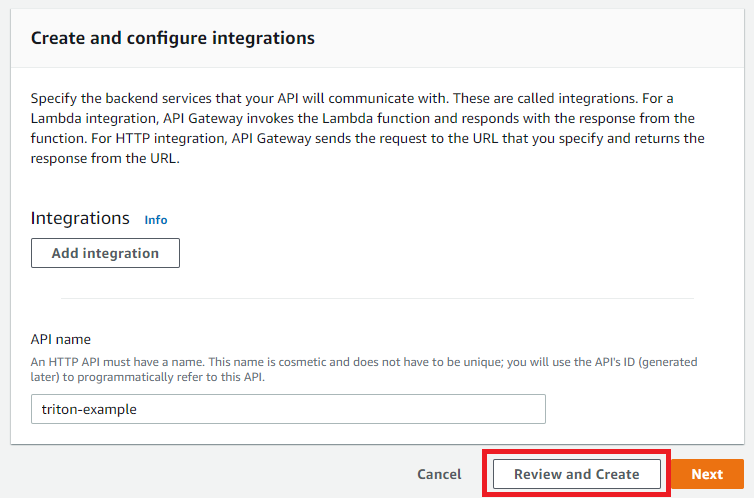Click the 'HTTP integration' phrase in description
The height and width of the screenshot is (498, 754).
pos(170,138)
